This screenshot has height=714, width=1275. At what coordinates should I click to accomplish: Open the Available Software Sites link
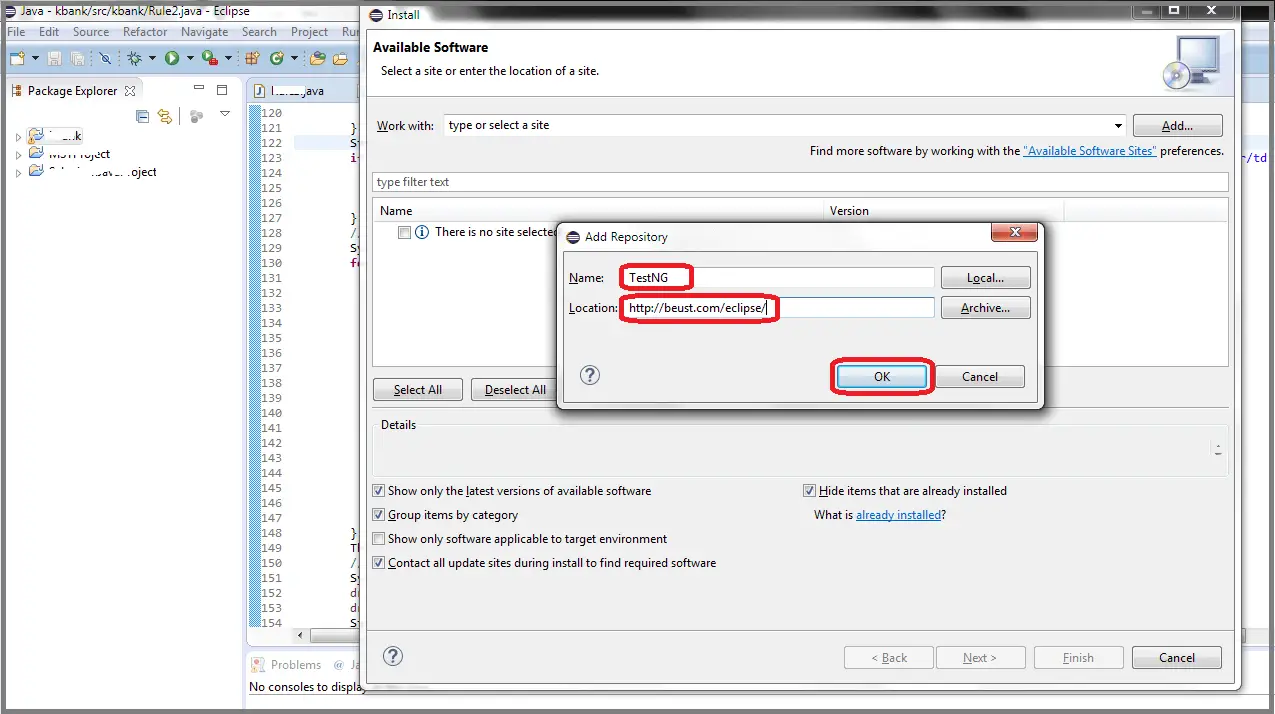pyautogui.click(x=1089, y=151)
